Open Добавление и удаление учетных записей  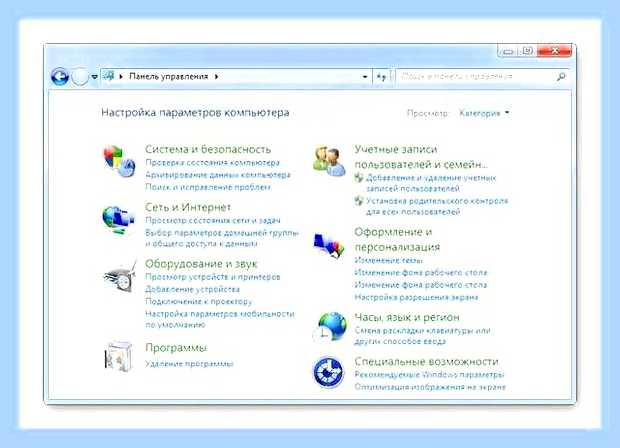(431, 183)
